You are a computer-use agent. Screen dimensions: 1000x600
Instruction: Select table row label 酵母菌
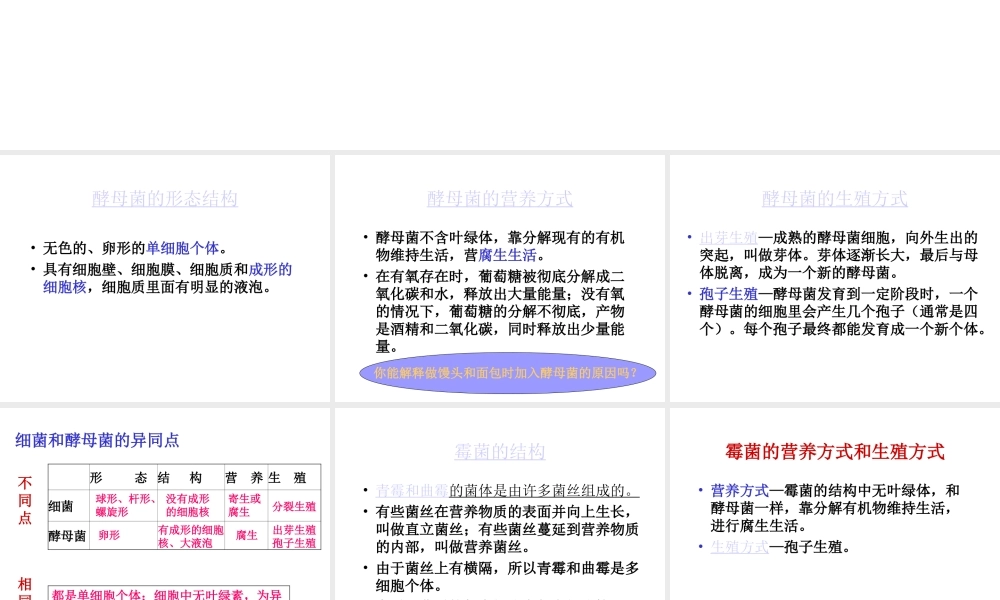(67, 536)
